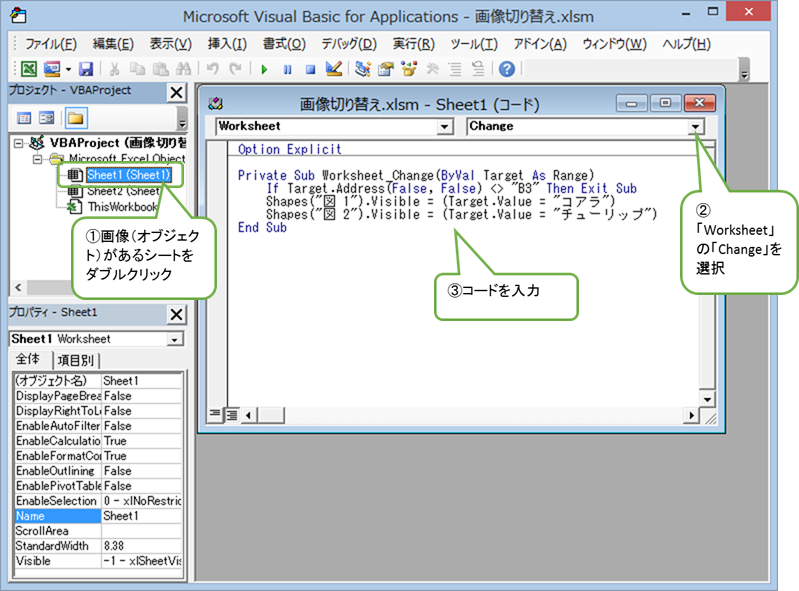Collapse the Microsoft Excel Objects folder
Screen dimensions: 799x591
click(x=38, y=159)
